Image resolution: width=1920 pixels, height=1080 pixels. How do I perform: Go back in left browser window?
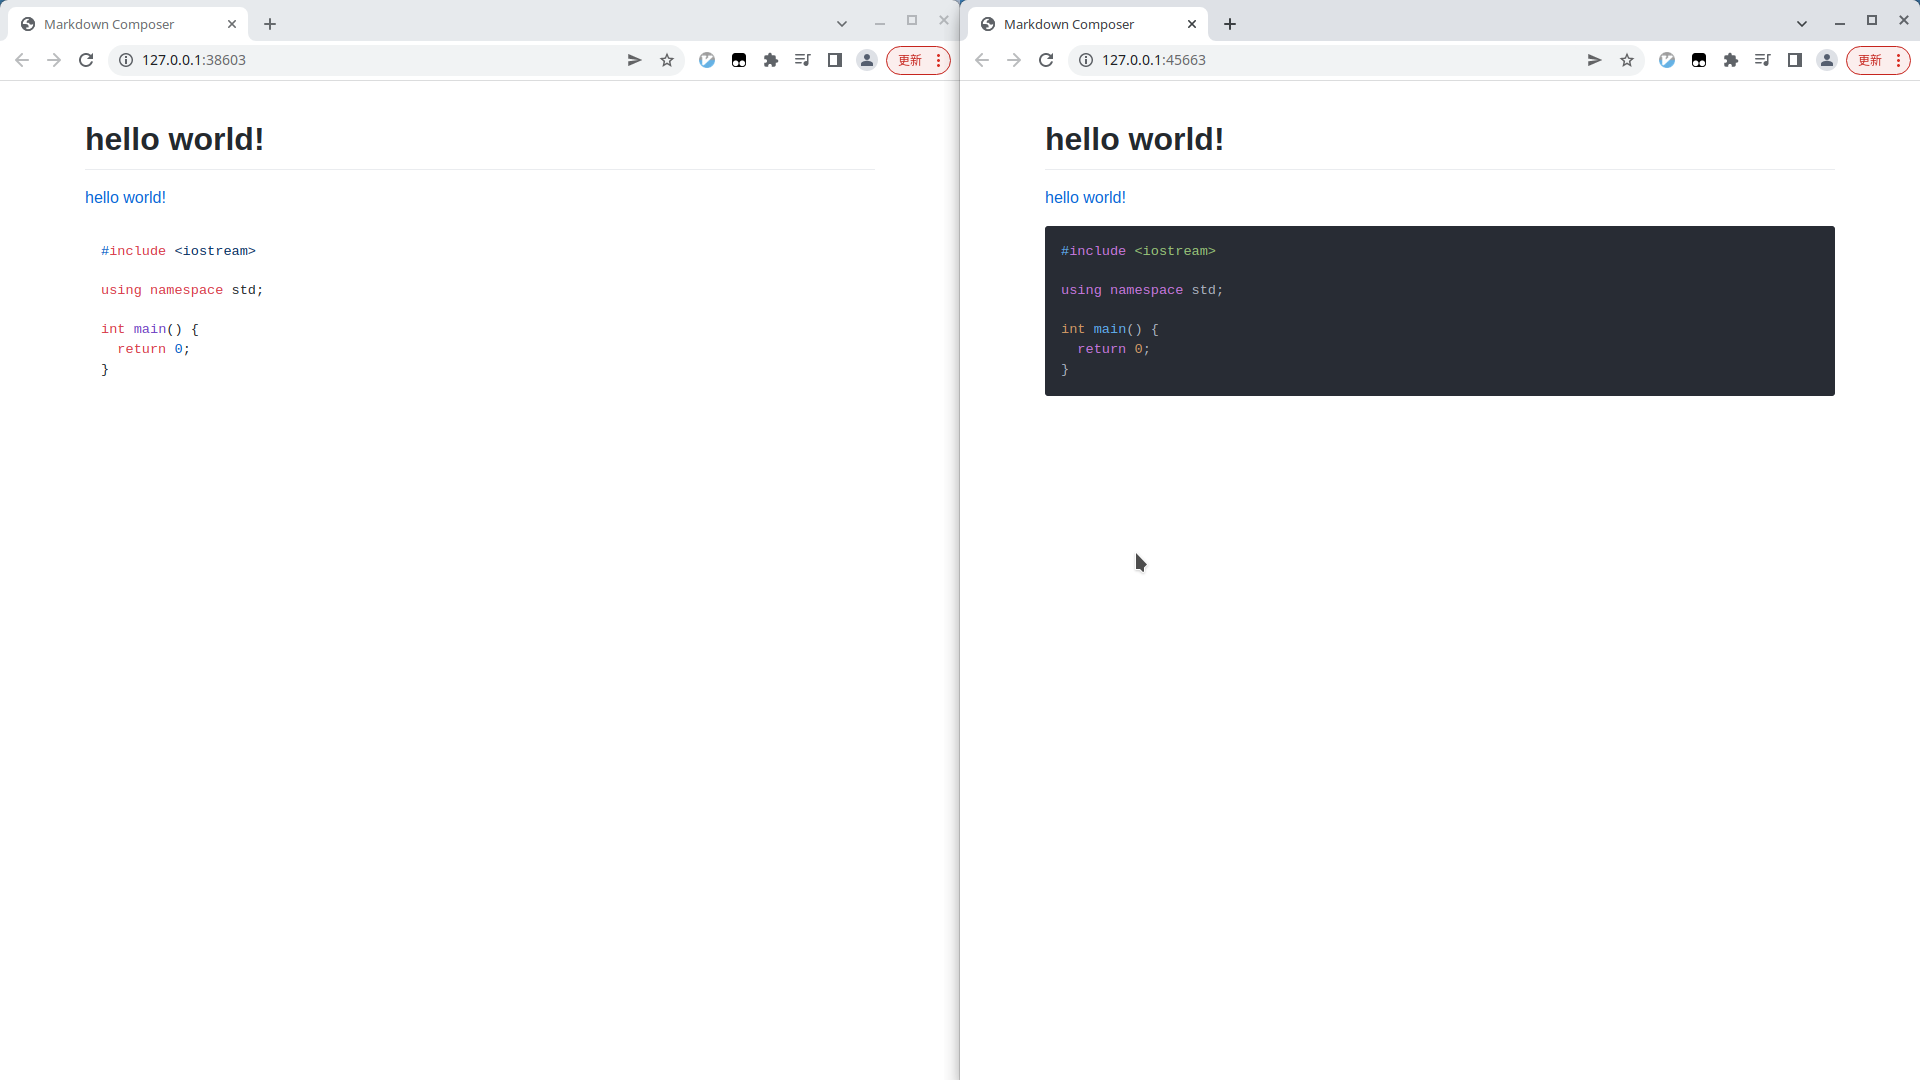click(x=22, y=60)
